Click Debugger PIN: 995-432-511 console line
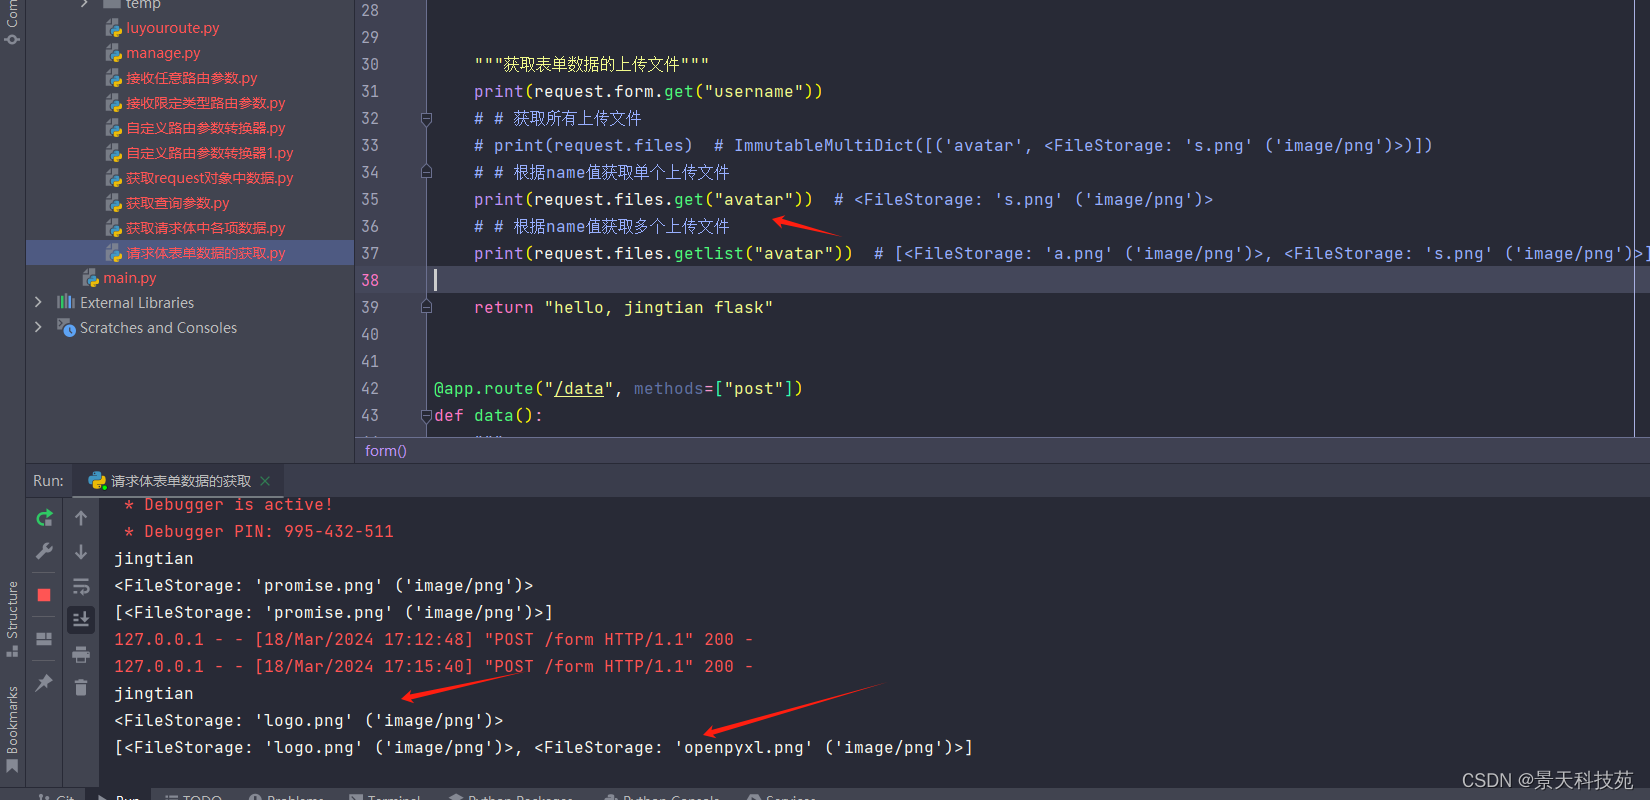The width and height of the screenshot is (1650, 800). (259, 531)
